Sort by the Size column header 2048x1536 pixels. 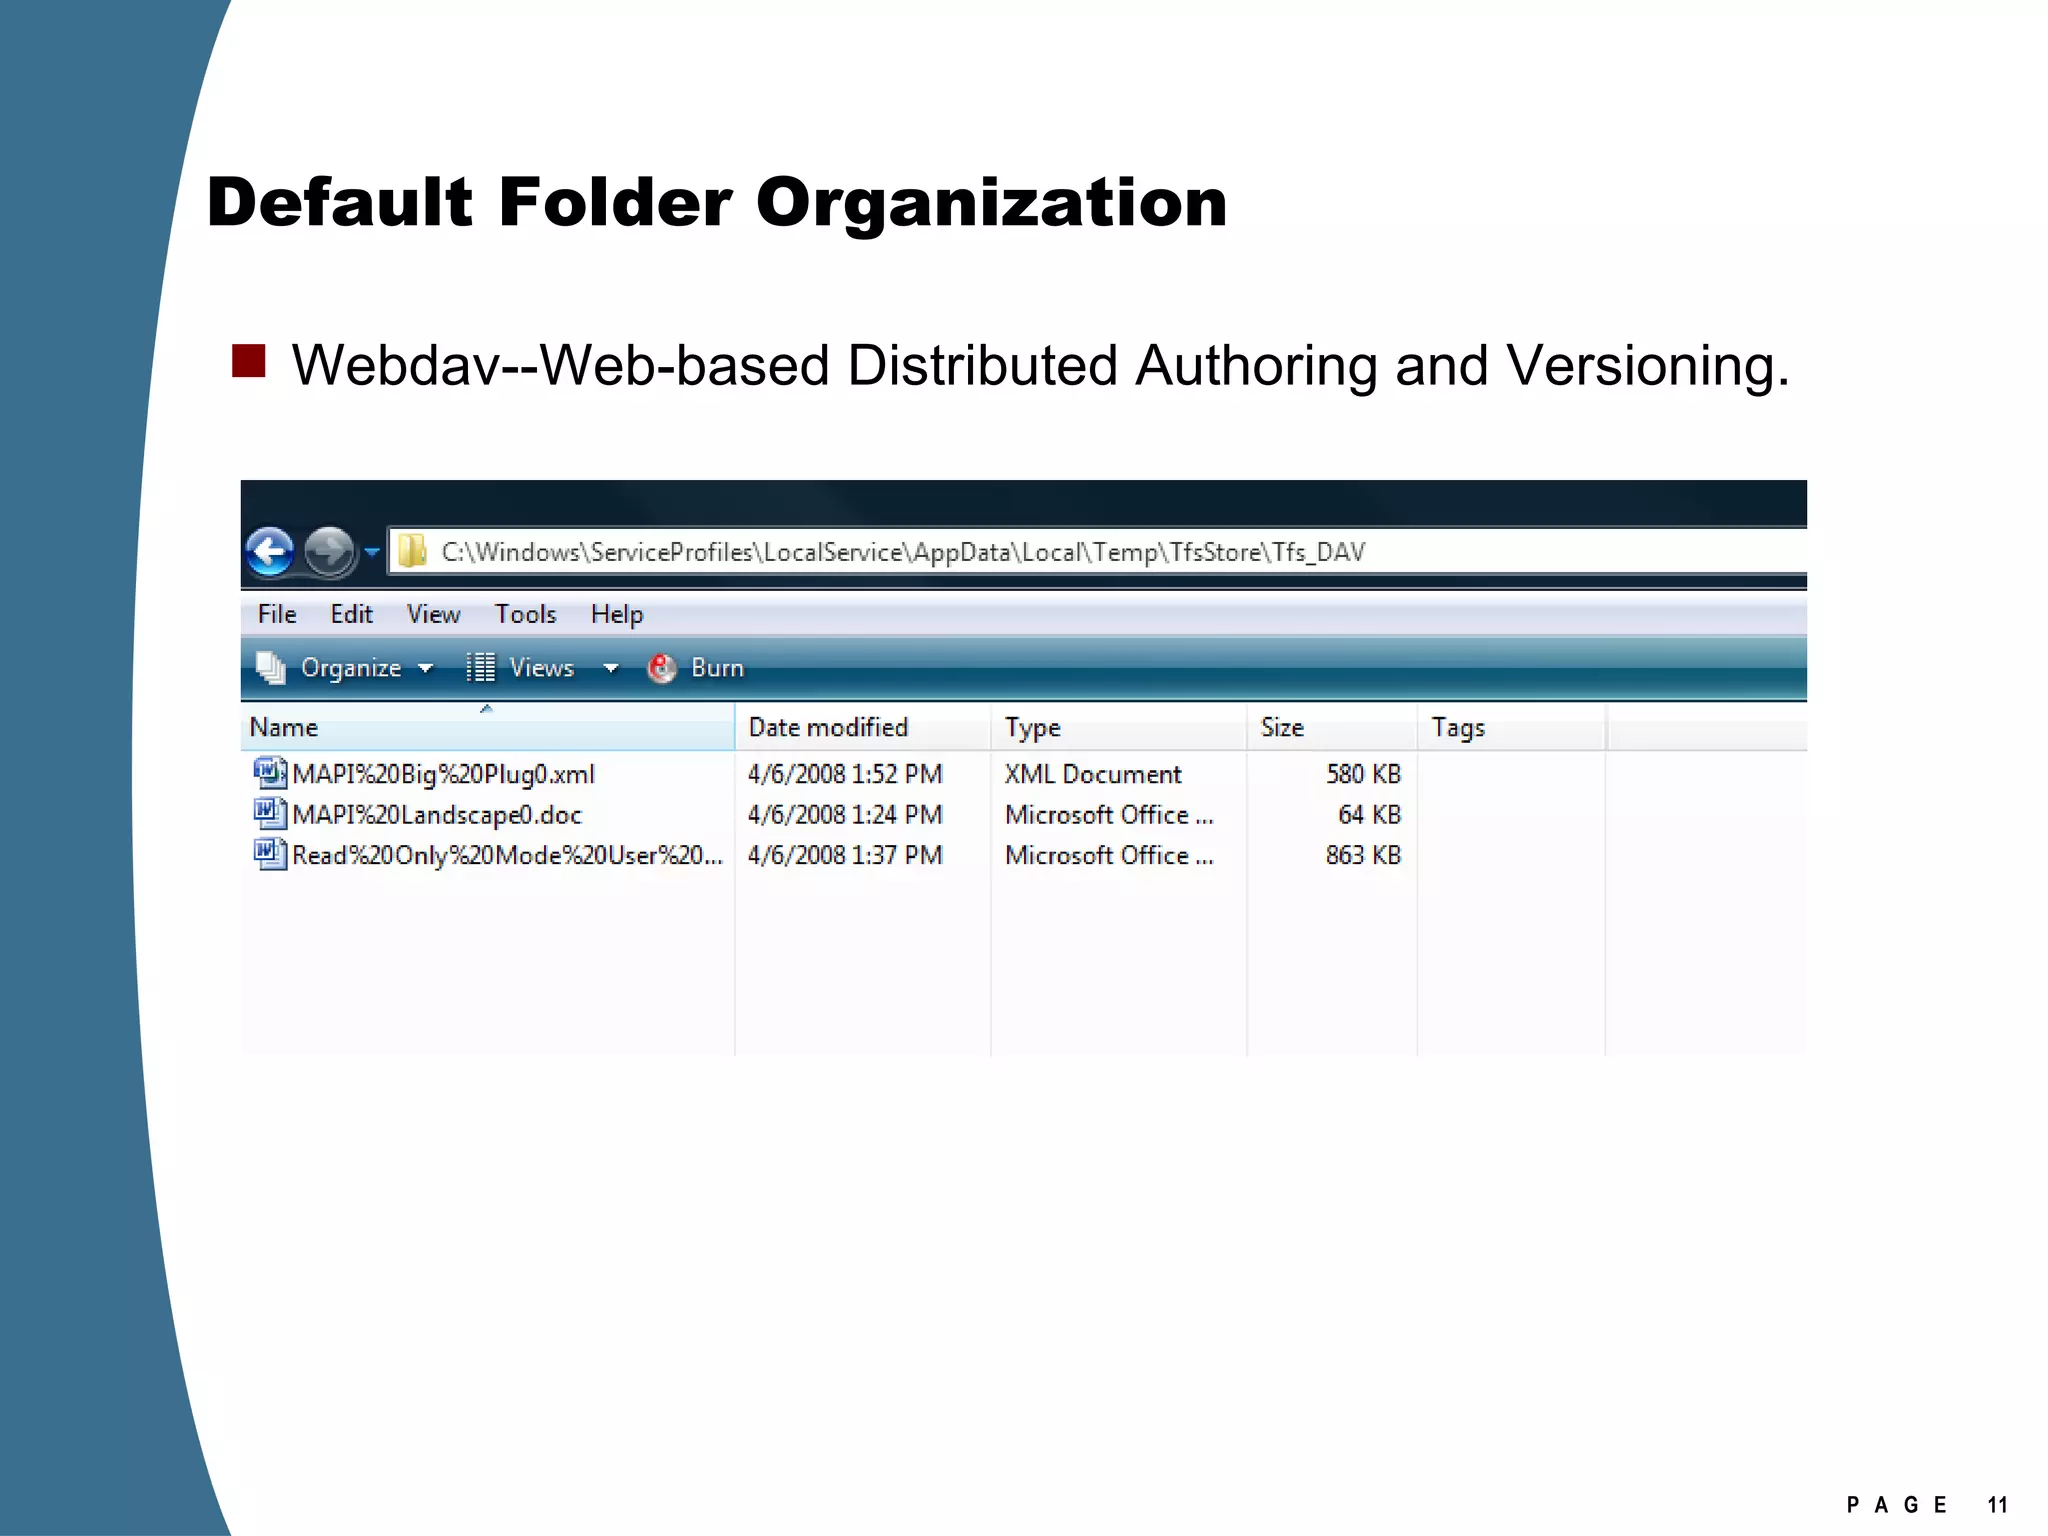[1332, 727]
